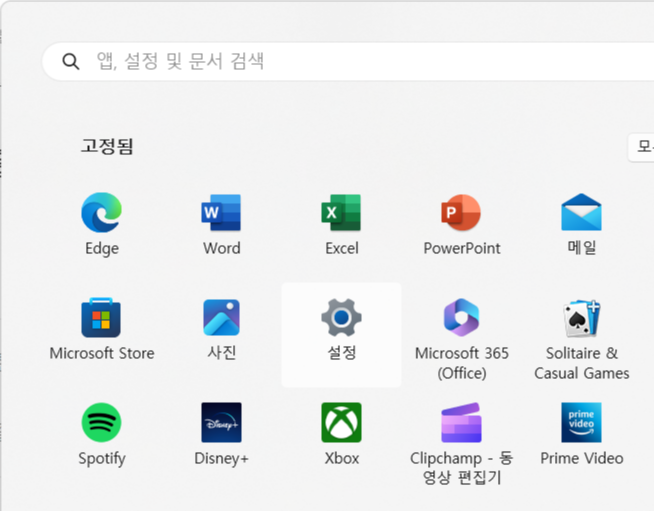
Task: Launch the Xbox app
Action: tap(341, 422)
